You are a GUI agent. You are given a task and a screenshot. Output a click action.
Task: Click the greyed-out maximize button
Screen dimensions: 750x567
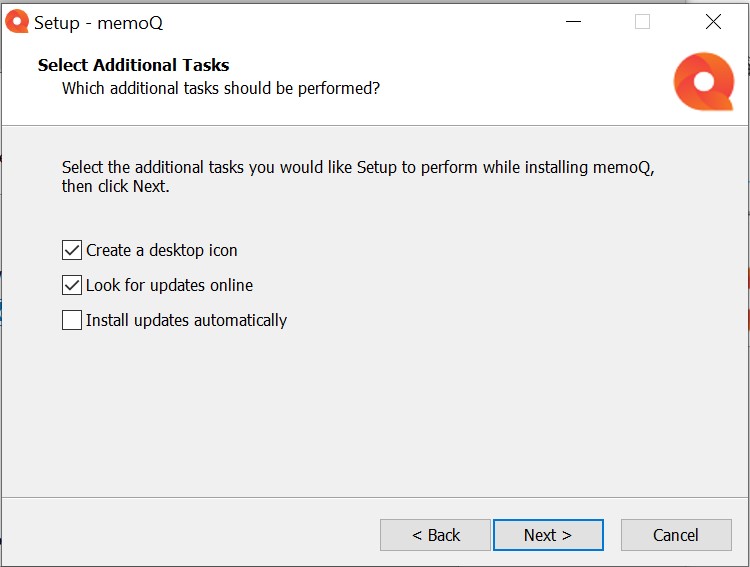pyautogui.click(x=642, y=22)
